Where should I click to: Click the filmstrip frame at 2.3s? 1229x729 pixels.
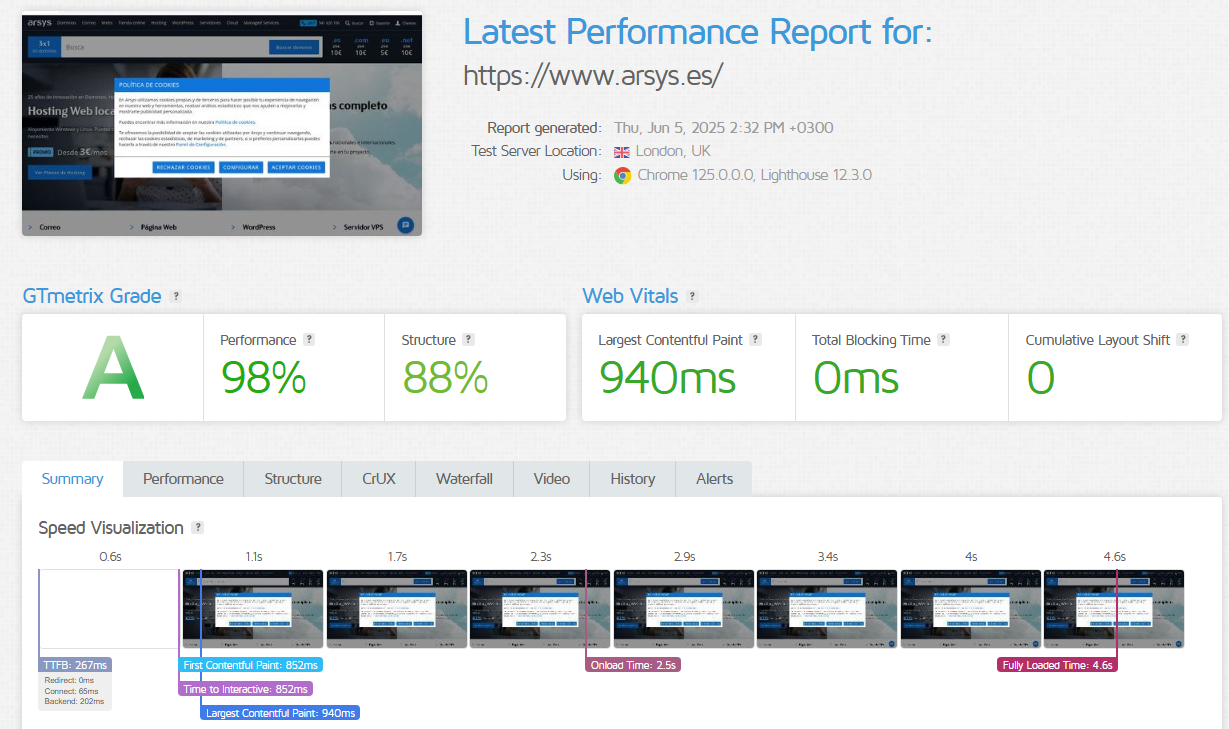pos(540,610)
